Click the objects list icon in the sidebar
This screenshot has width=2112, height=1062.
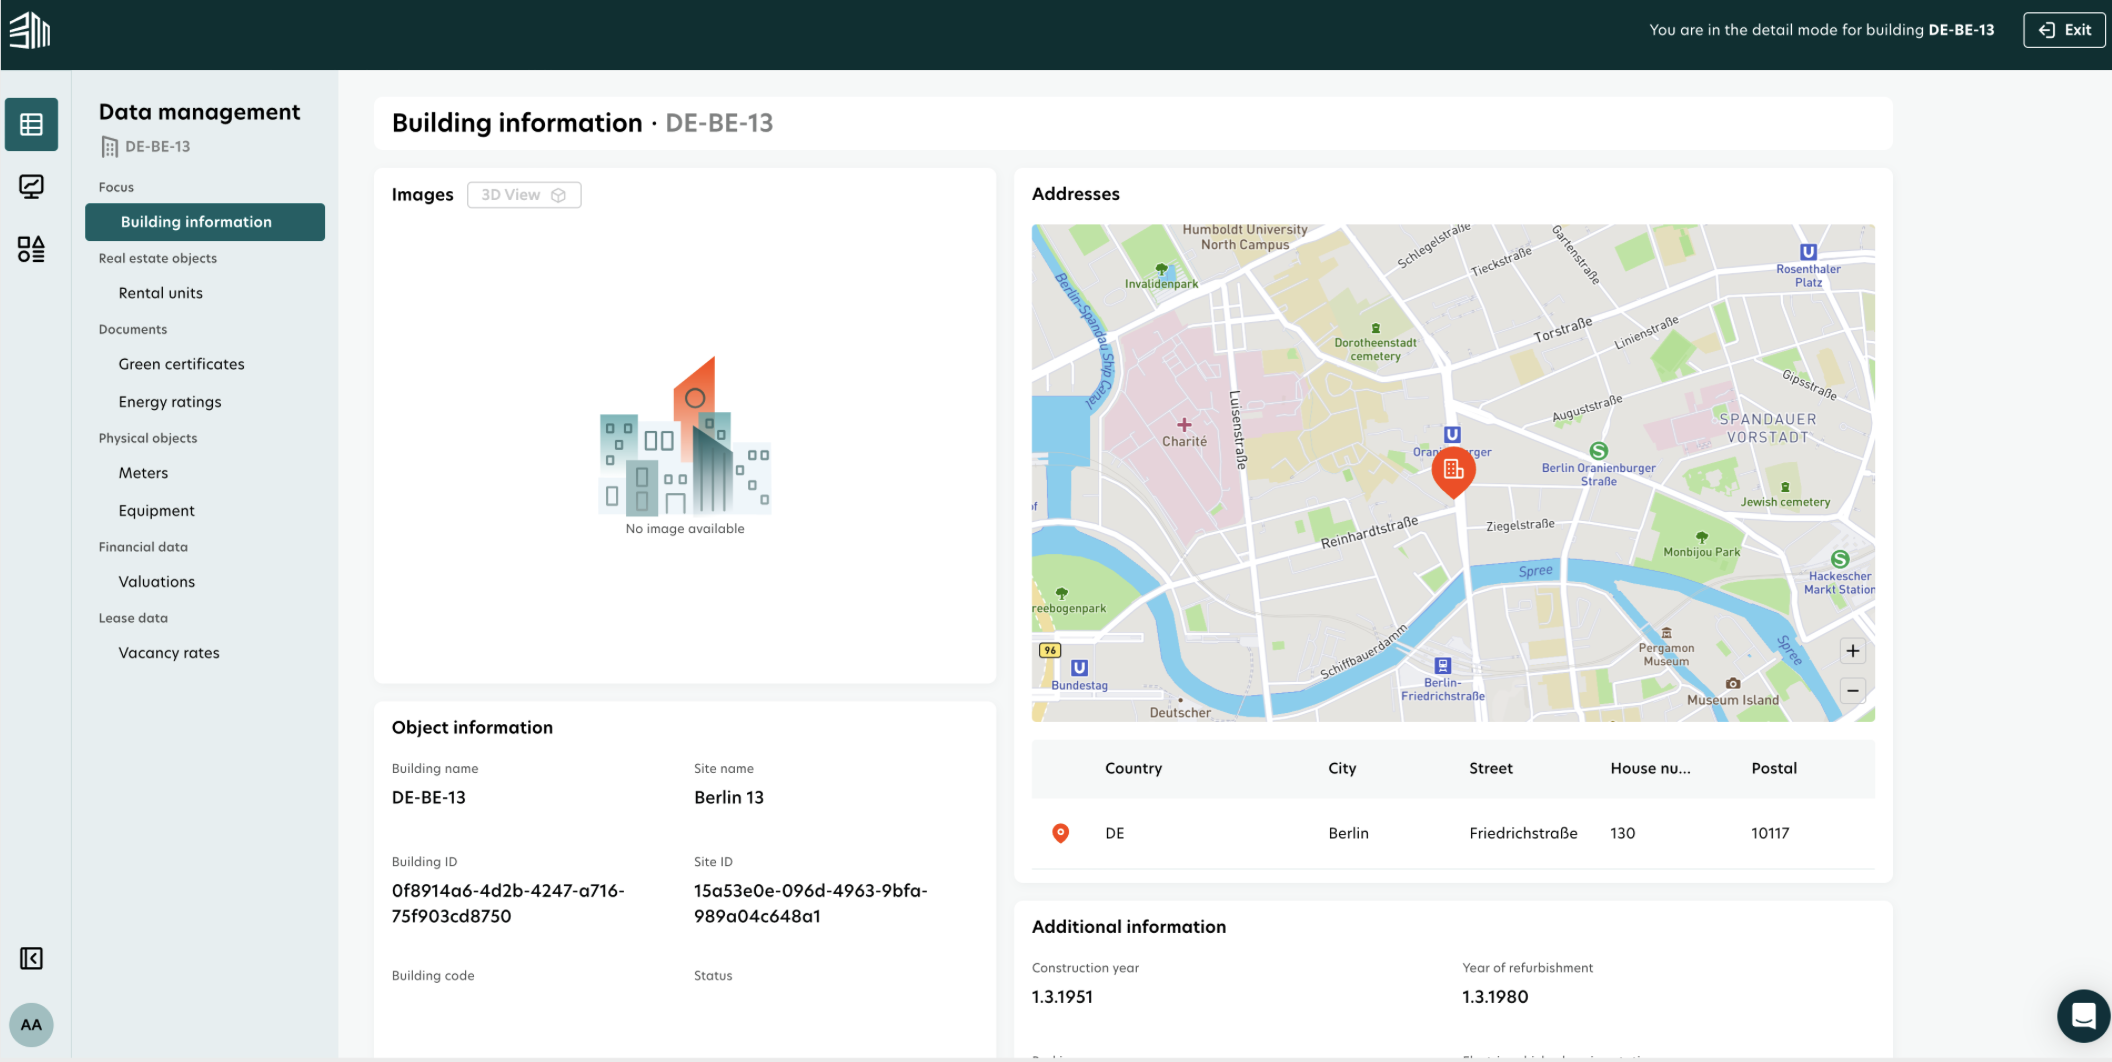tap(31, 249)
